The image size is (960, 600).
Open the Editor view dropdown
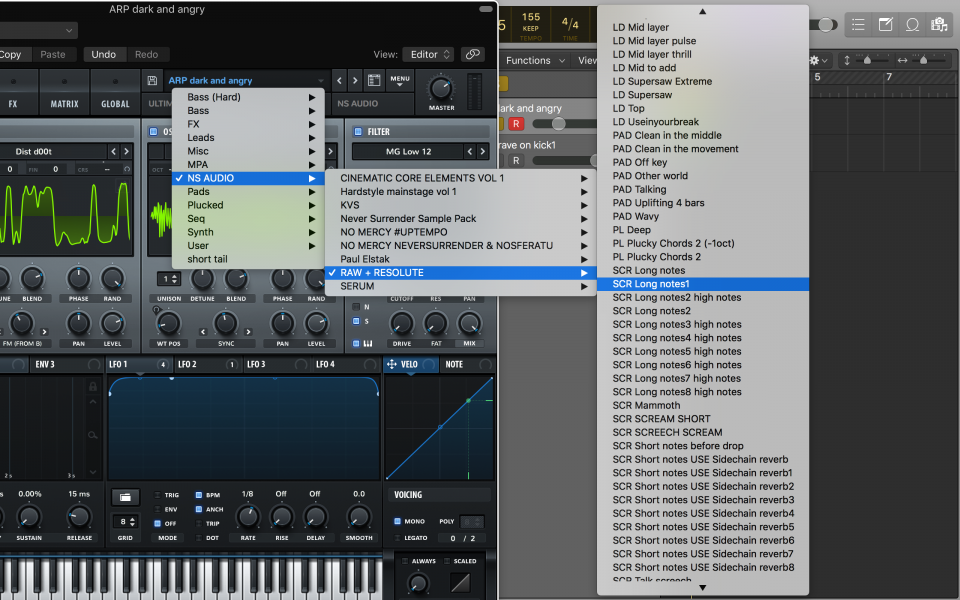[x=429, y=54]
